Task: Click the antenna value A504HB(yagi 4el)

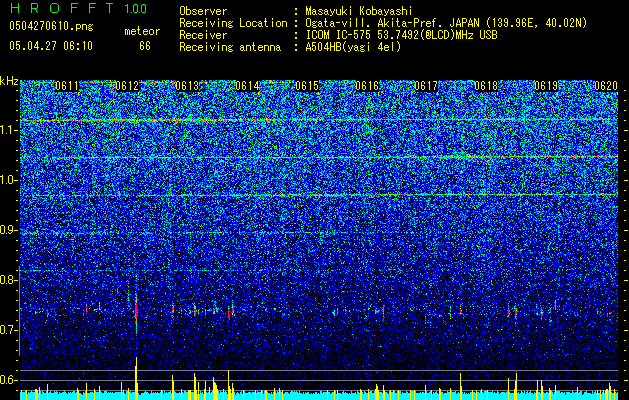Action: tap(353, 47)
